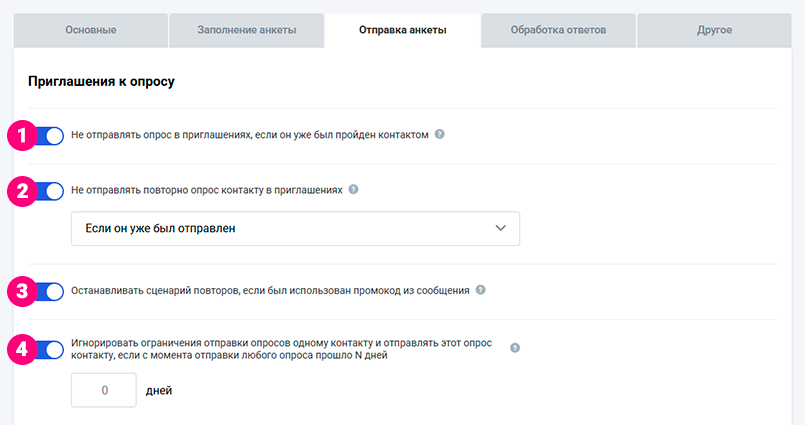Go to the "Обработка ответов" tab
Viewport: 805px width, 425px height.
(558, 30)
